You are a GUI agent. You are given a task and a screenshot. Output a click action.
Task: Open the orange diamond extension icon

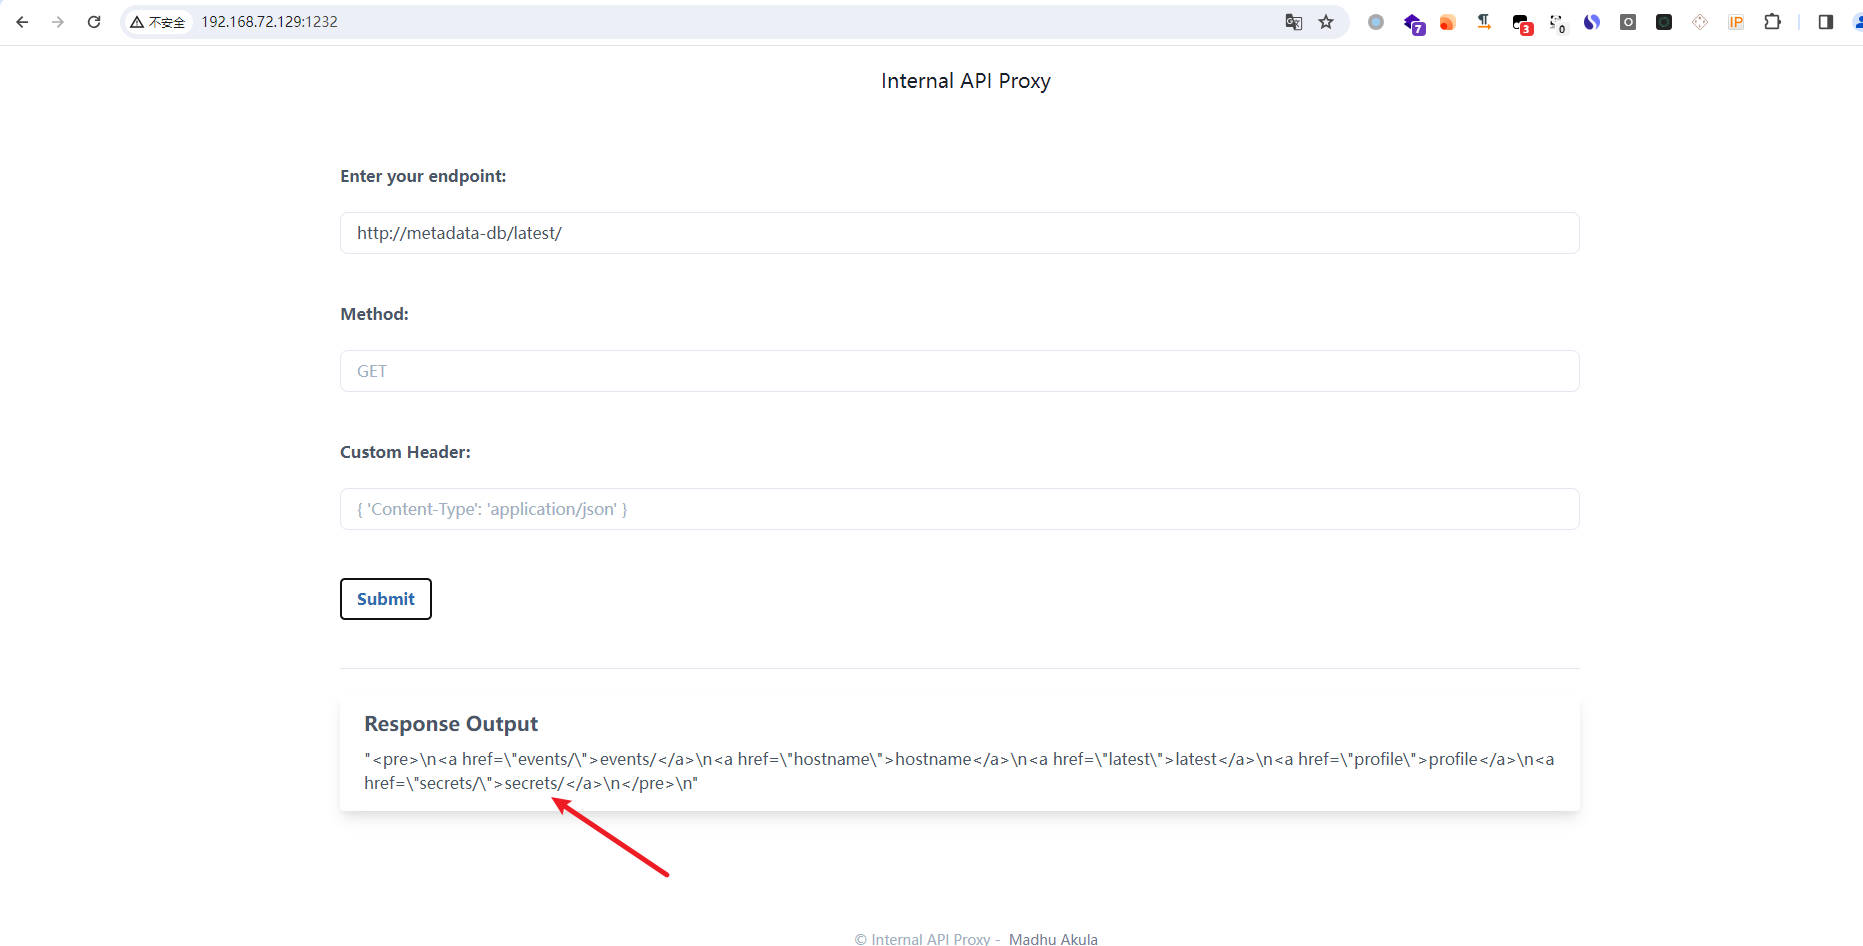coord(1700,22)
